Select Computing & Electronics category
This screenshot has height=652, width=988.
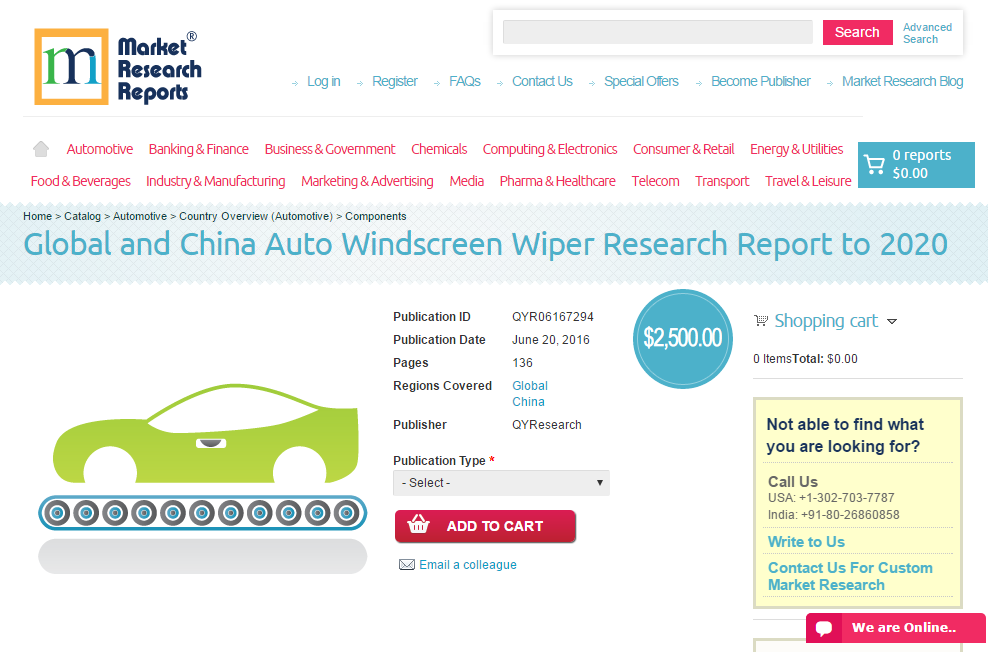pyautogui.click(x=549, y=149)
